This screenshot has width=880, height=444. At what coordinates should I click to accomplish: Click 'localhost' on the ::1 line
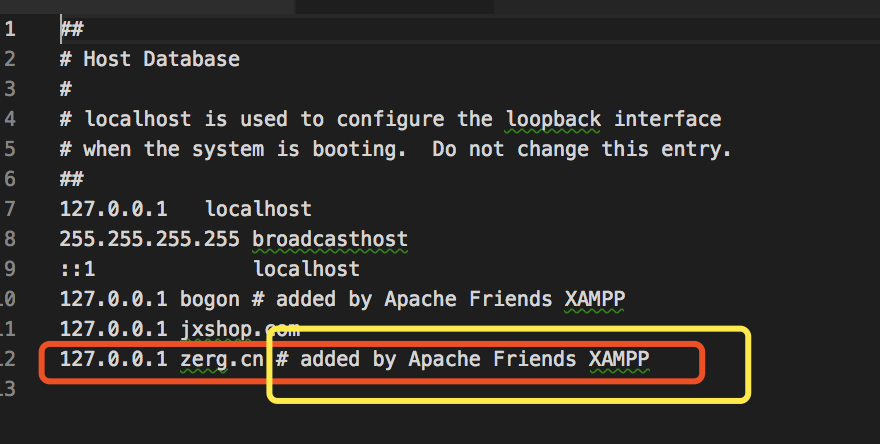click(x=306, y=269)
